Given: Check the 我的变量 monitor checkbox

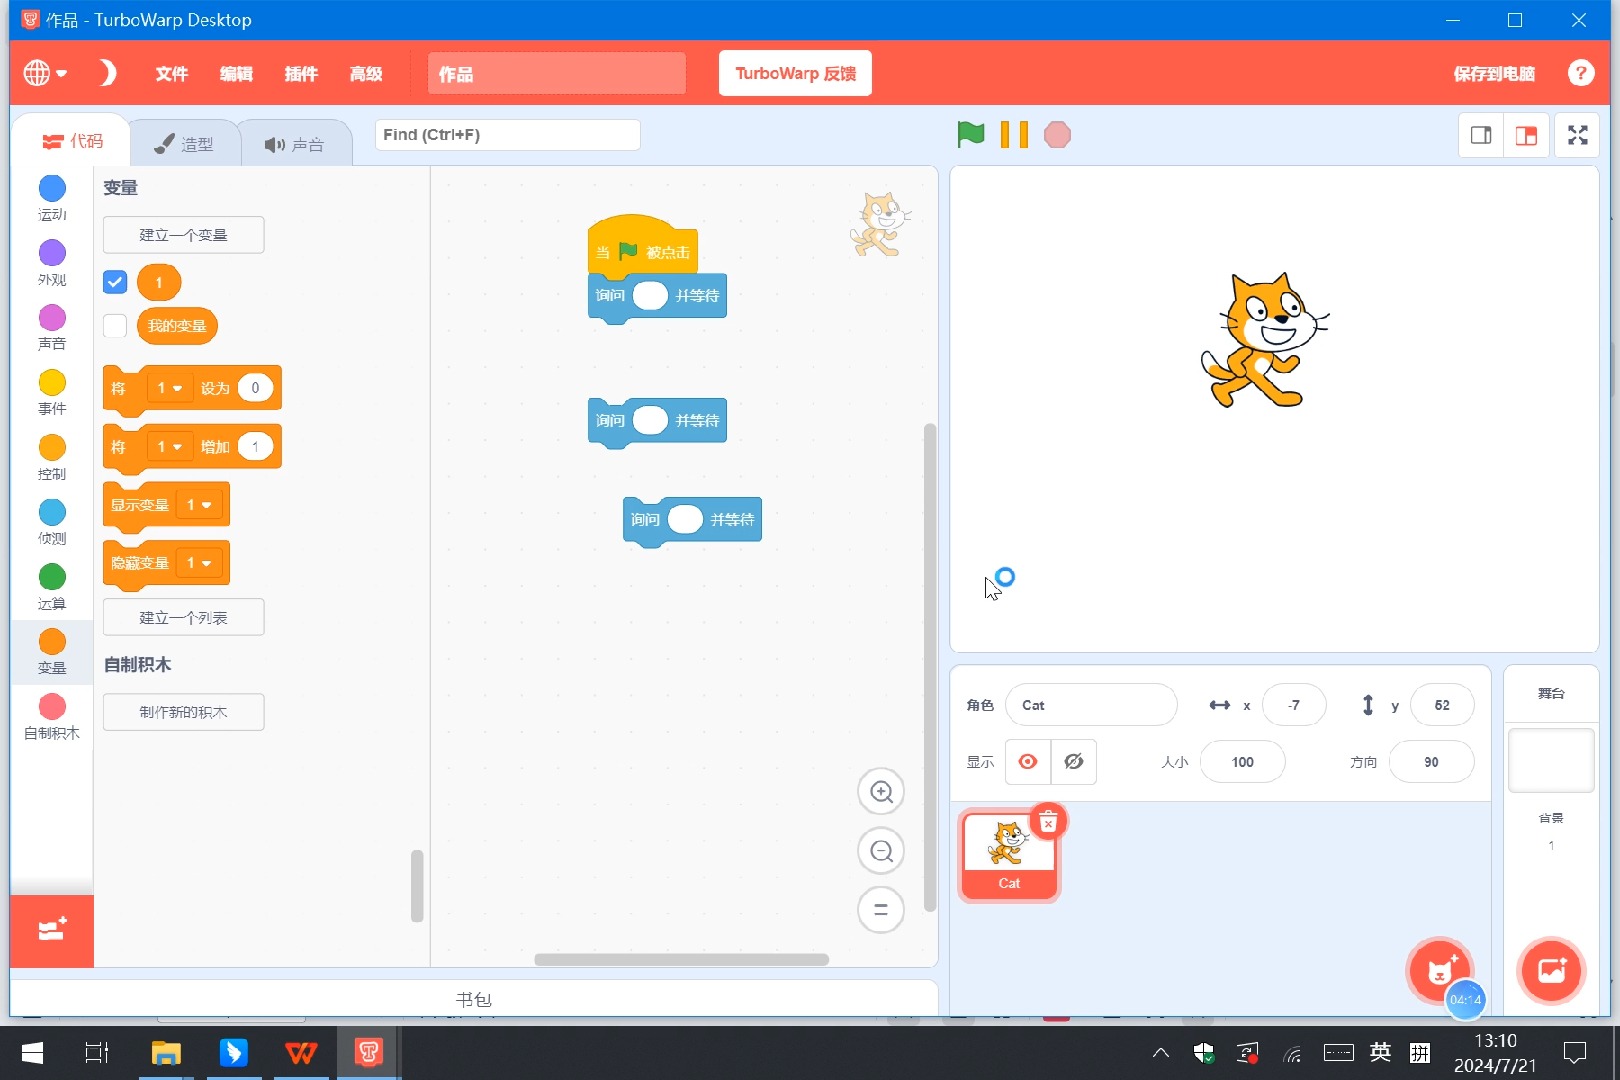Looking at the screenshot, I should (115, 325).
